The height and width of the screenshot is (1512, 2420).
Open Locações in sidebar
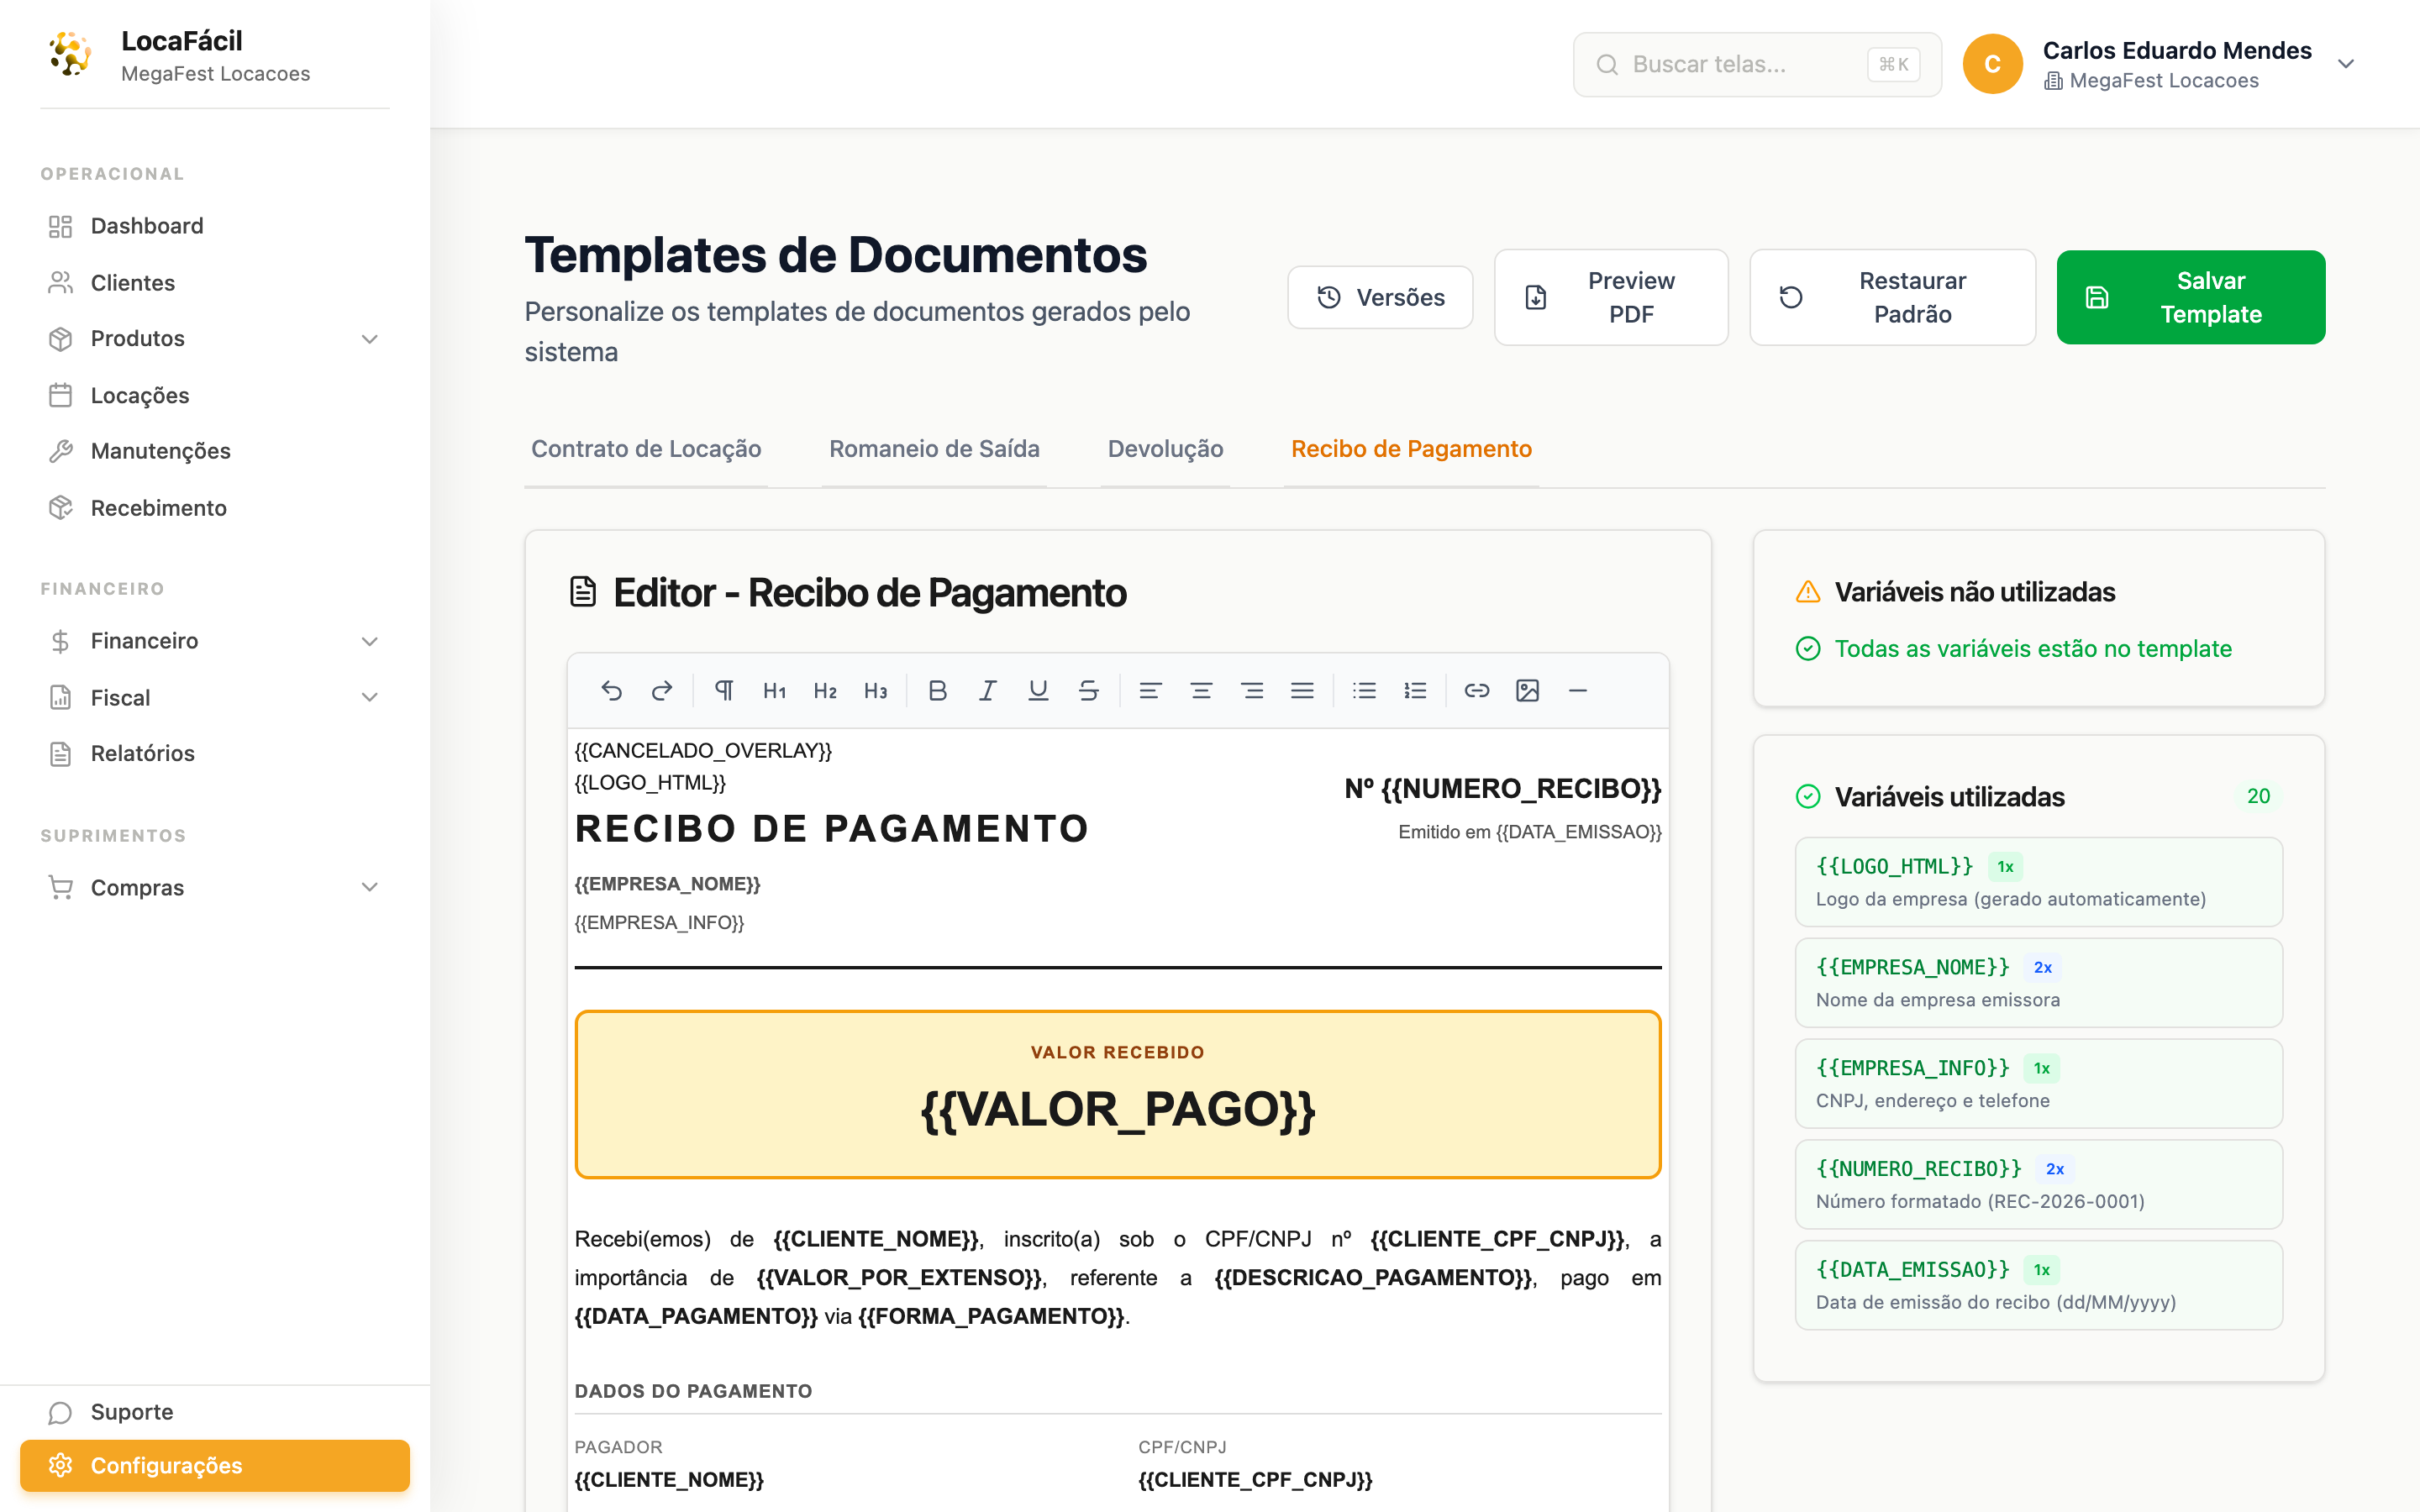pyautogui.click(x=214, y=395)
